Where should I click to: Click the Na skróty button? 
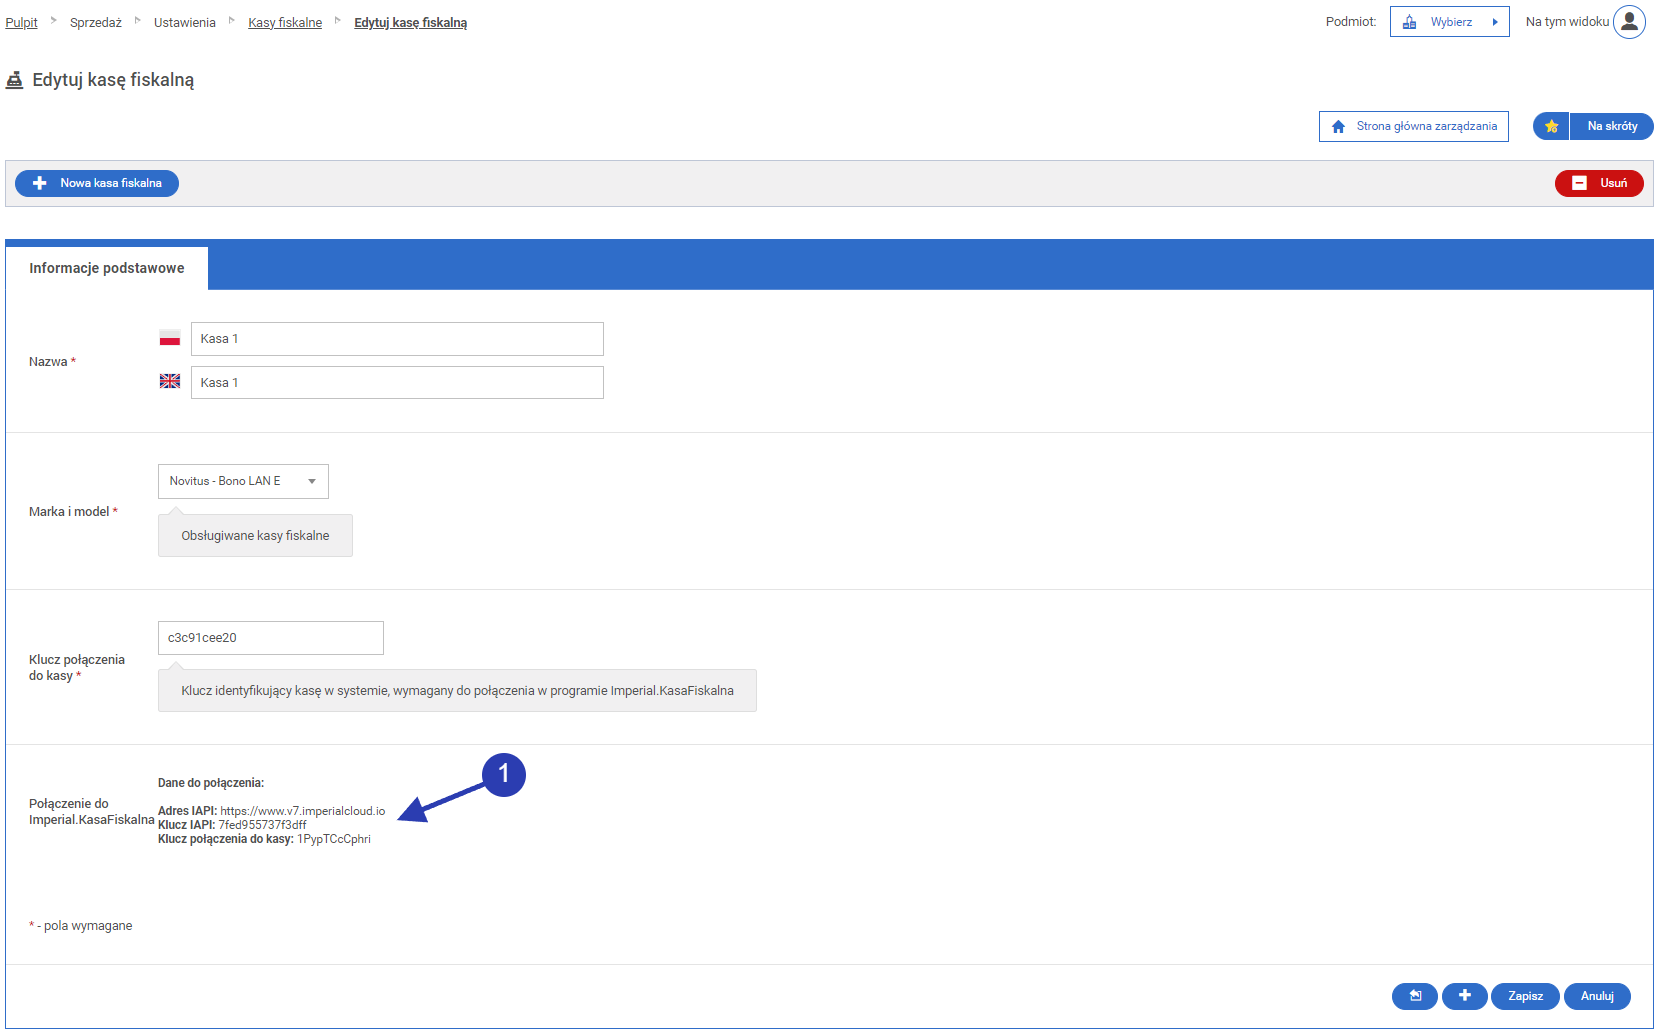(1611, 126)
